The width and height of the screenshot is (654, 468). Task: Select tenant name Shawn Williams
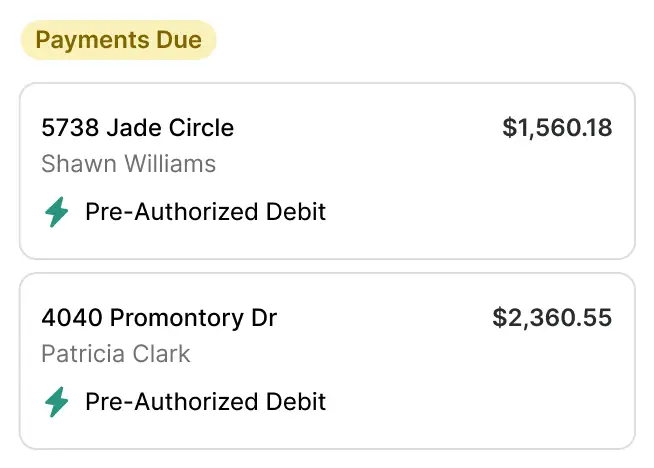point(129,163)
